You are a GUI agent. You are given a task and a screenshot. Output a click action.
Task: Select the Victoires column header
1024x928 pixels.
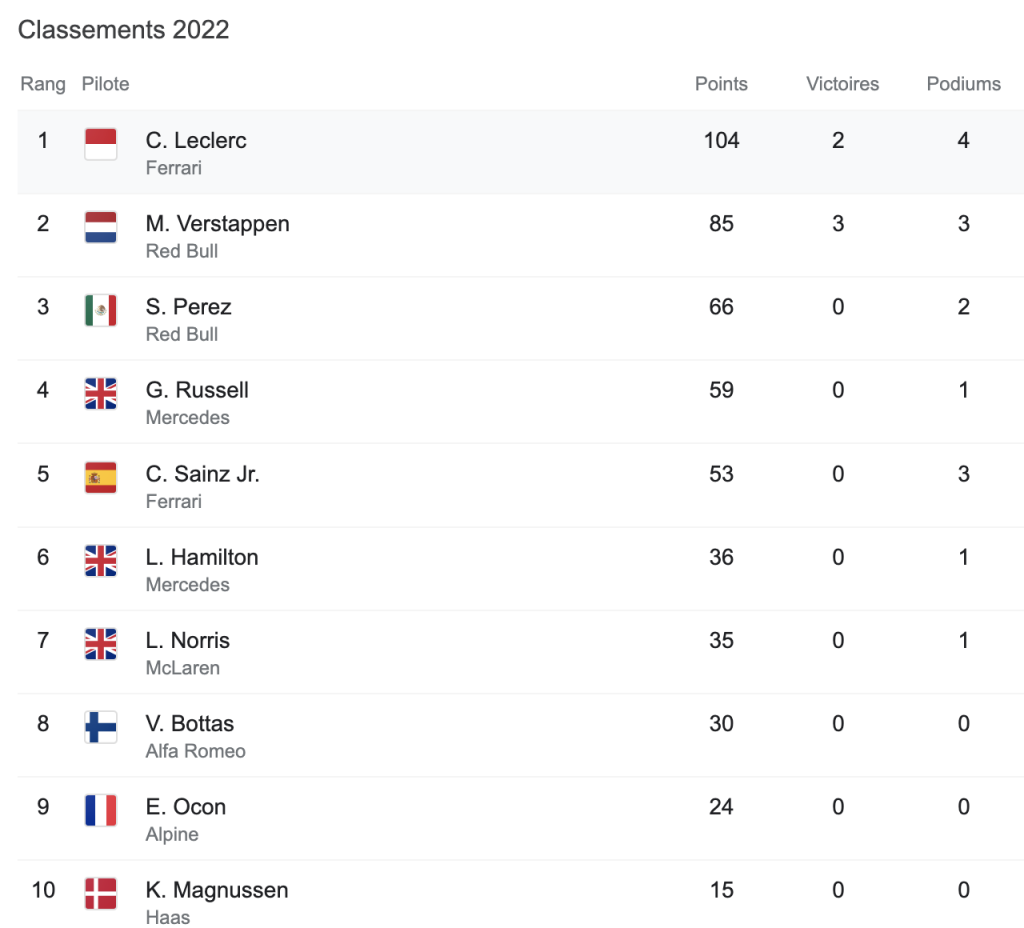(842, 84)
